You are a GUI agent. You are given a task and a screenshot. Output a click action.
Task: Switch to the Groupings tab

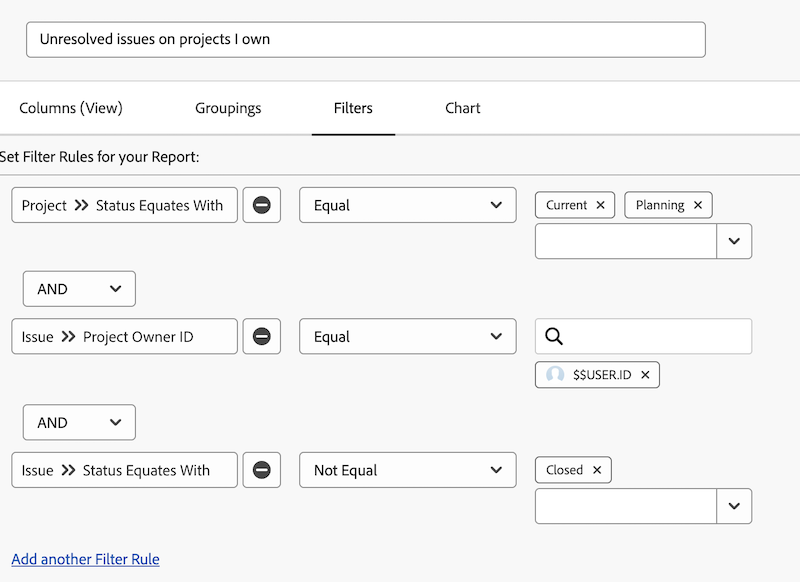pos(228,108)
